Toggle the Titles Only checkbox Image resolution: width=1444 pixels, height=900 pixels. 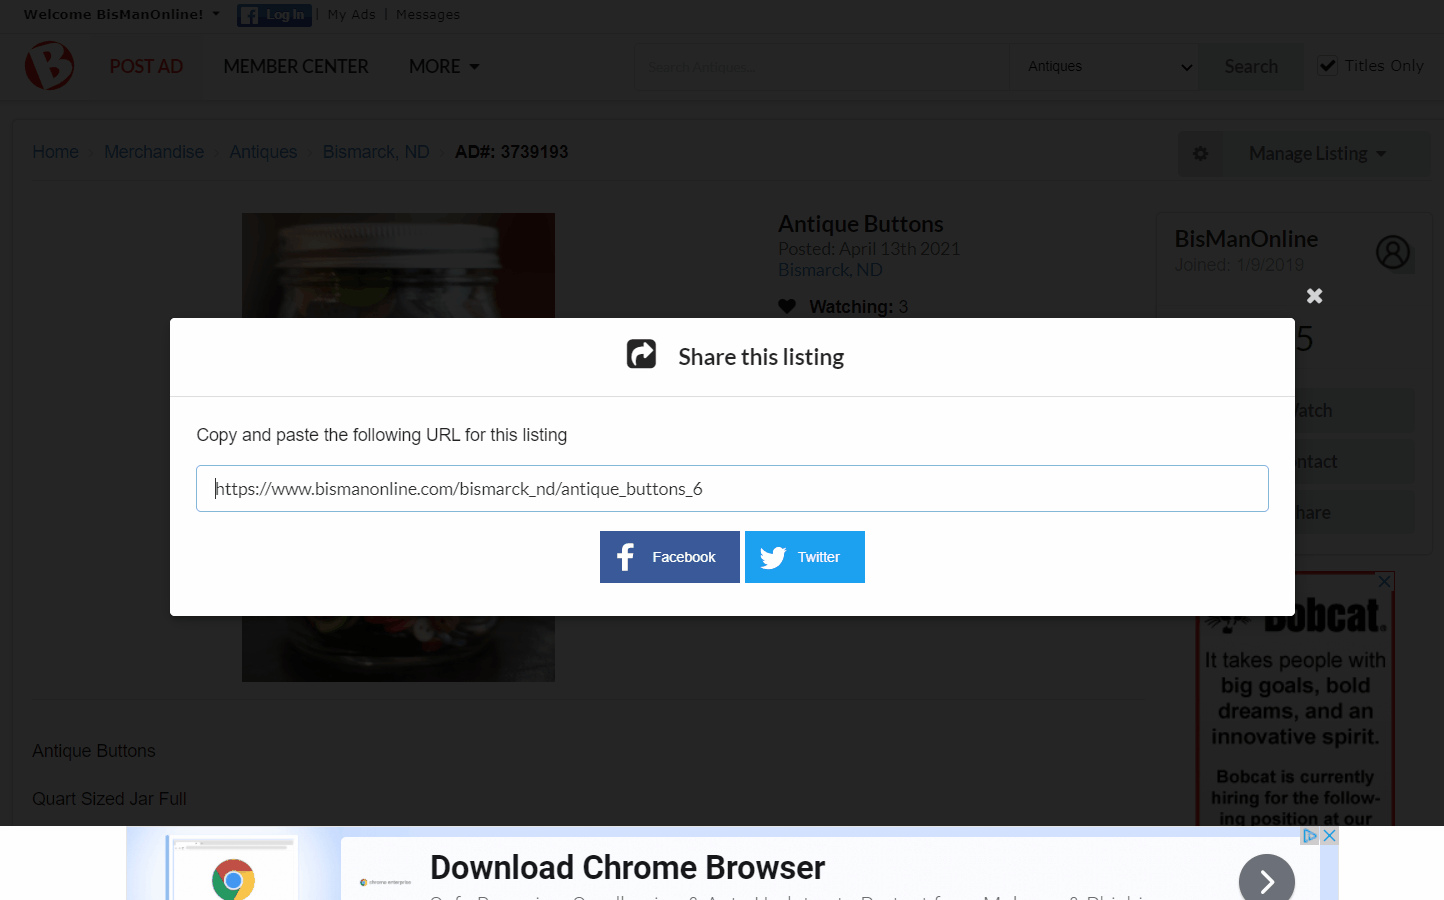[x=1328, y=64]
